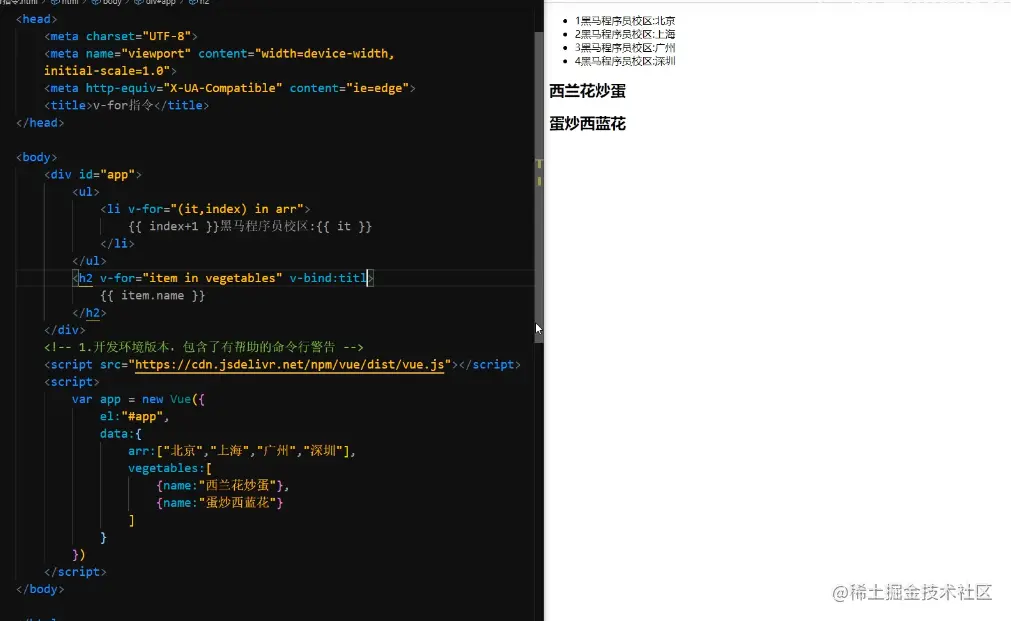The image size is (1011, 621).
Task: Click preview list item 2黑马程序员校区:上海
Action: 625,34
